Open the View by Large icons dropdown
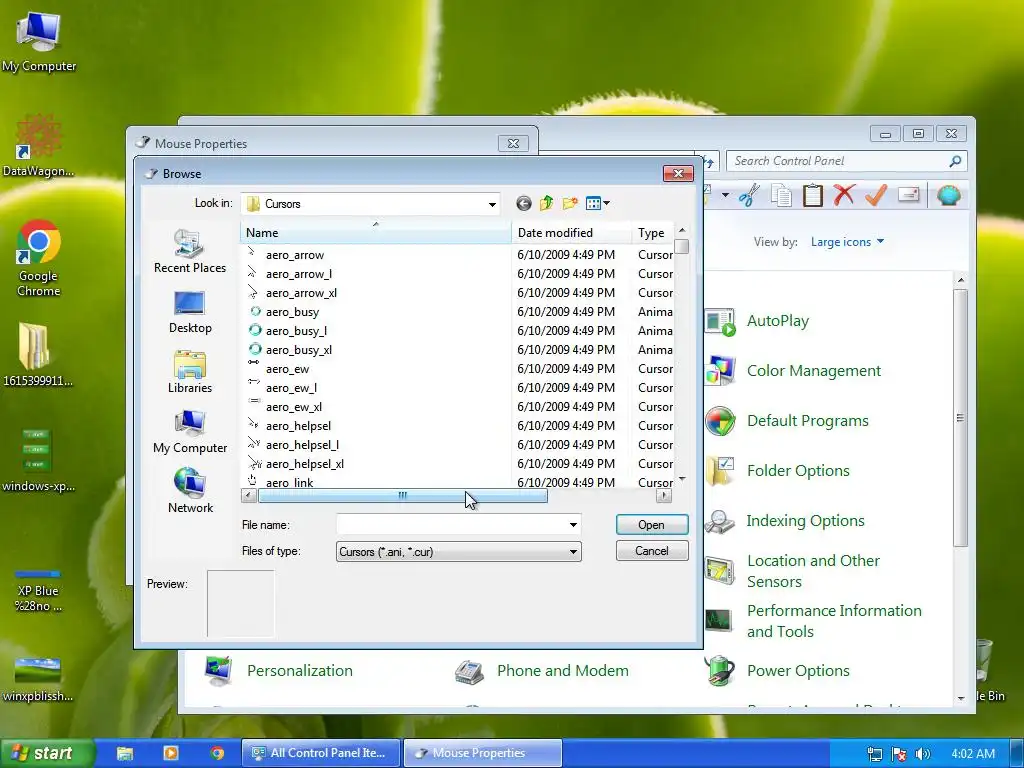The width and height of the screenshot is (1024, 768). point(847,242)
